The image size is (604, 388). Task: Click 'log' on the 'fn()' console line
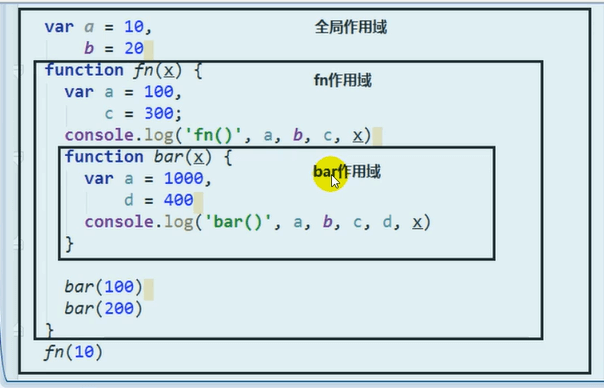tap(159, 136)
